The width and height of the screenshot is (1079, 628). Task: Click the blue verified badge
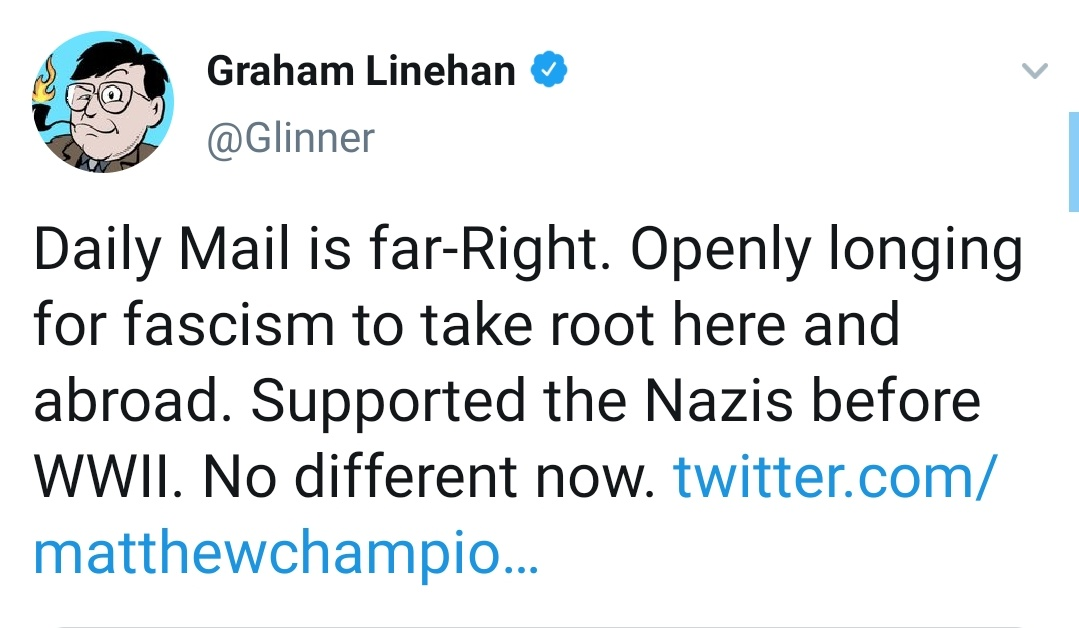[x=549, y=71]
